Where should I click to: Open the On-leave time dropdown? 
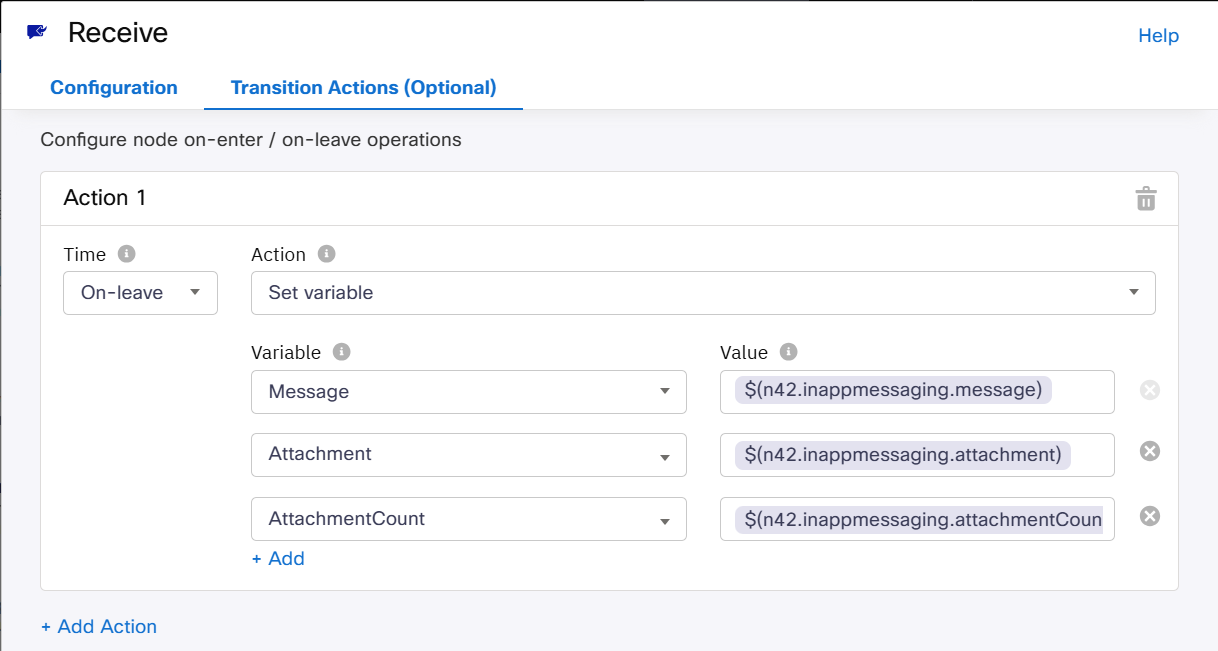tap(140, 293)
